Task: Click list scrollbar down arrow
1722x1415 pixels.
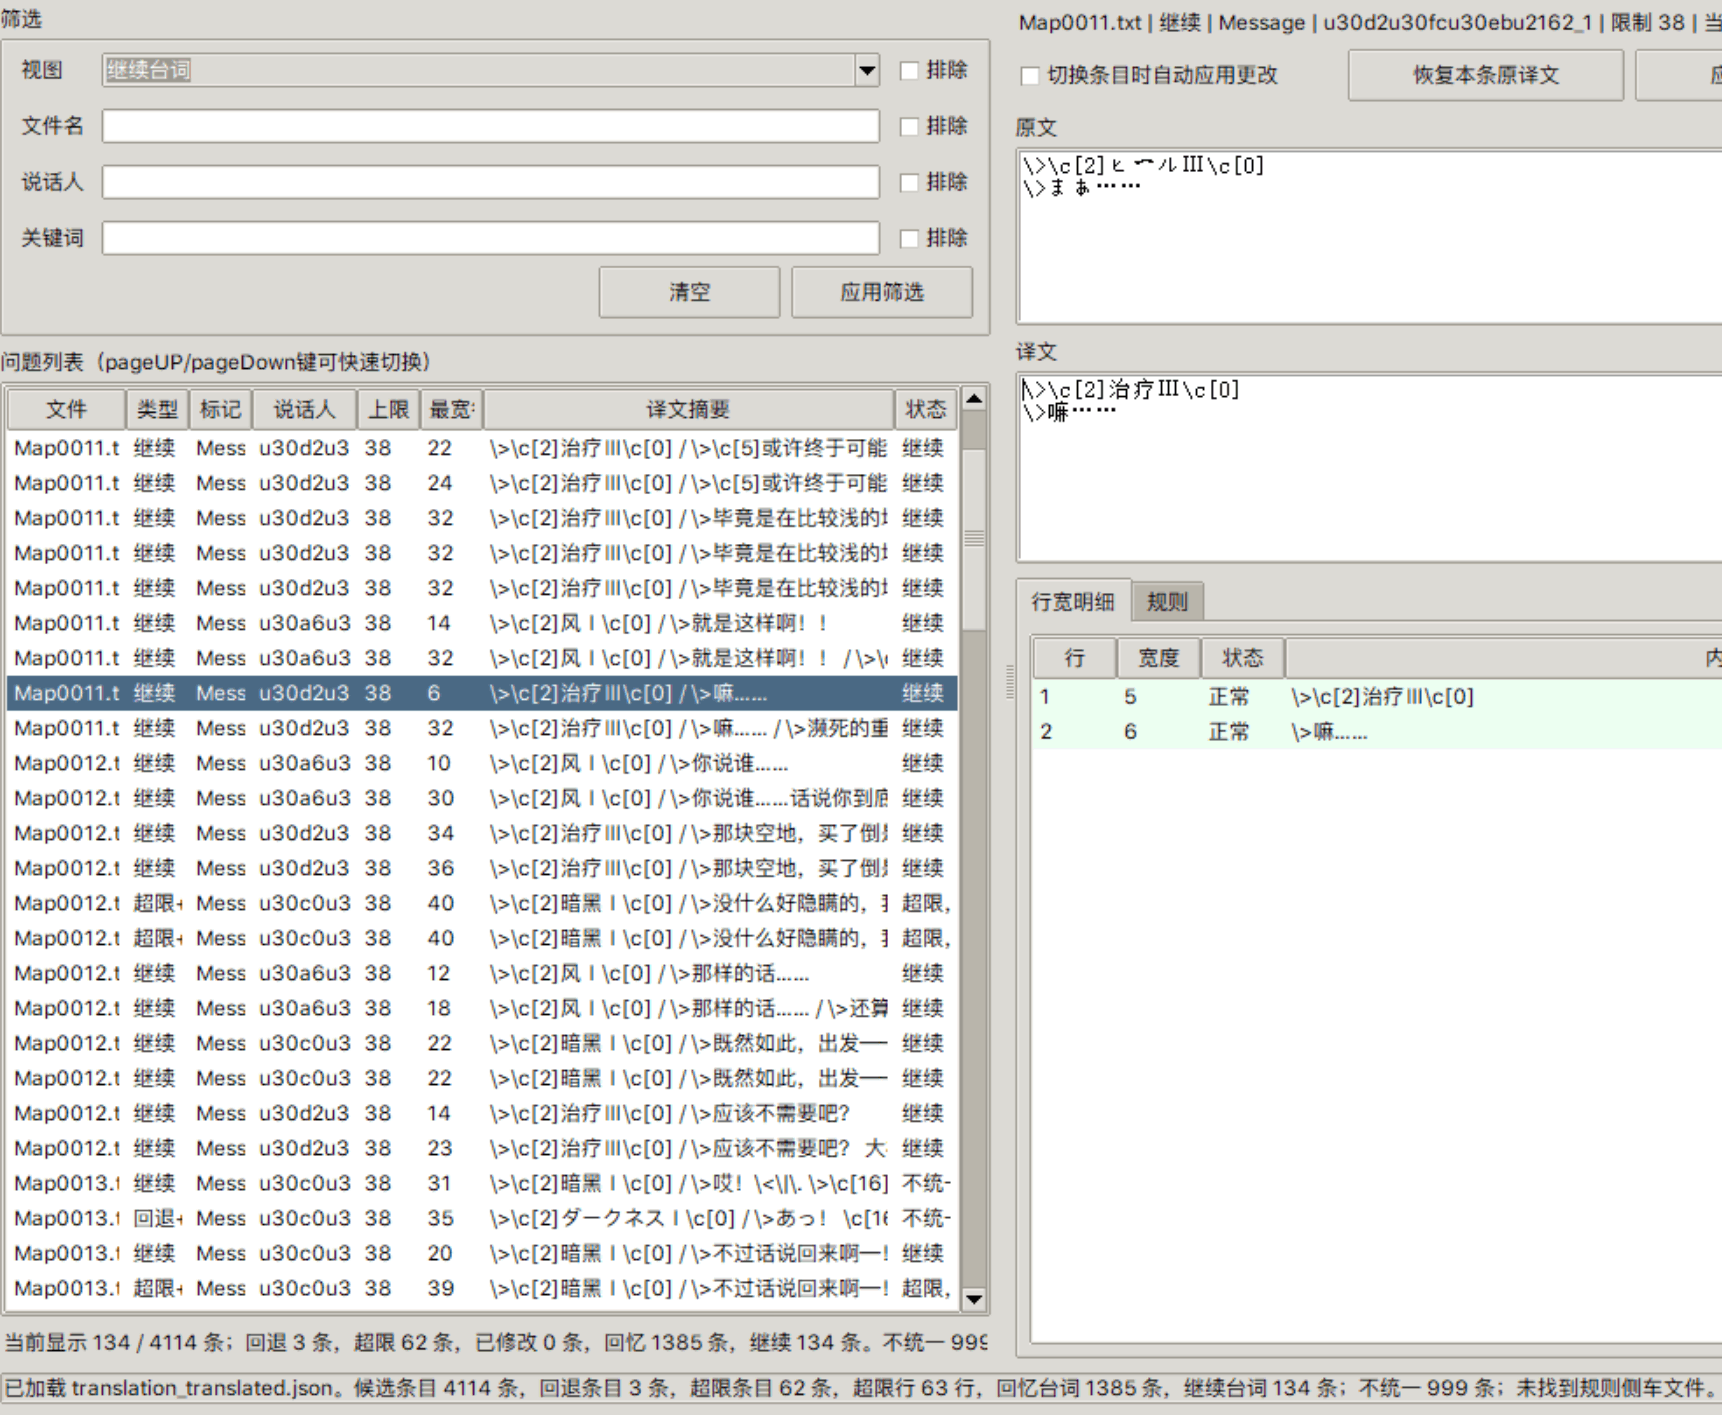Action: [x=974, y=1299]
